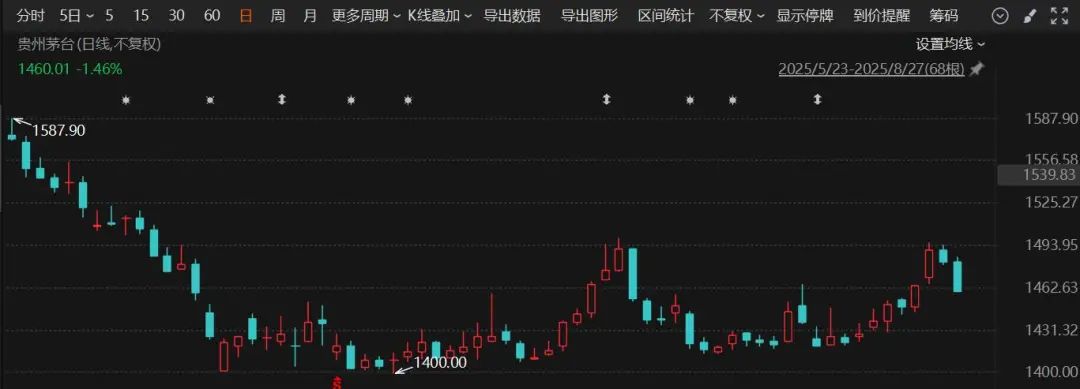The width and height of the screenshot is (1080, 389).
Task: Open the brush drawing tool
Action: (x=1030, y=15)
